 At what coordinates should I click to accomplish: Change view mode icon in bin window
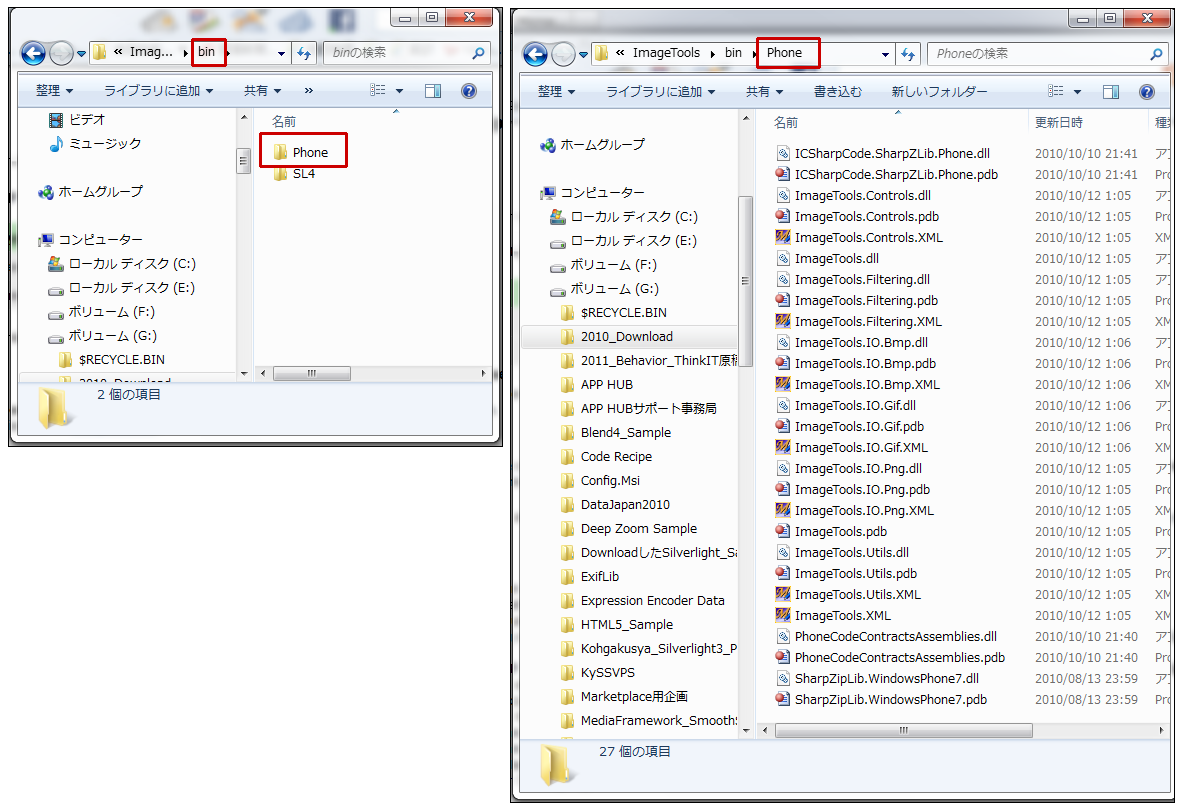click(x=378, y=90)
